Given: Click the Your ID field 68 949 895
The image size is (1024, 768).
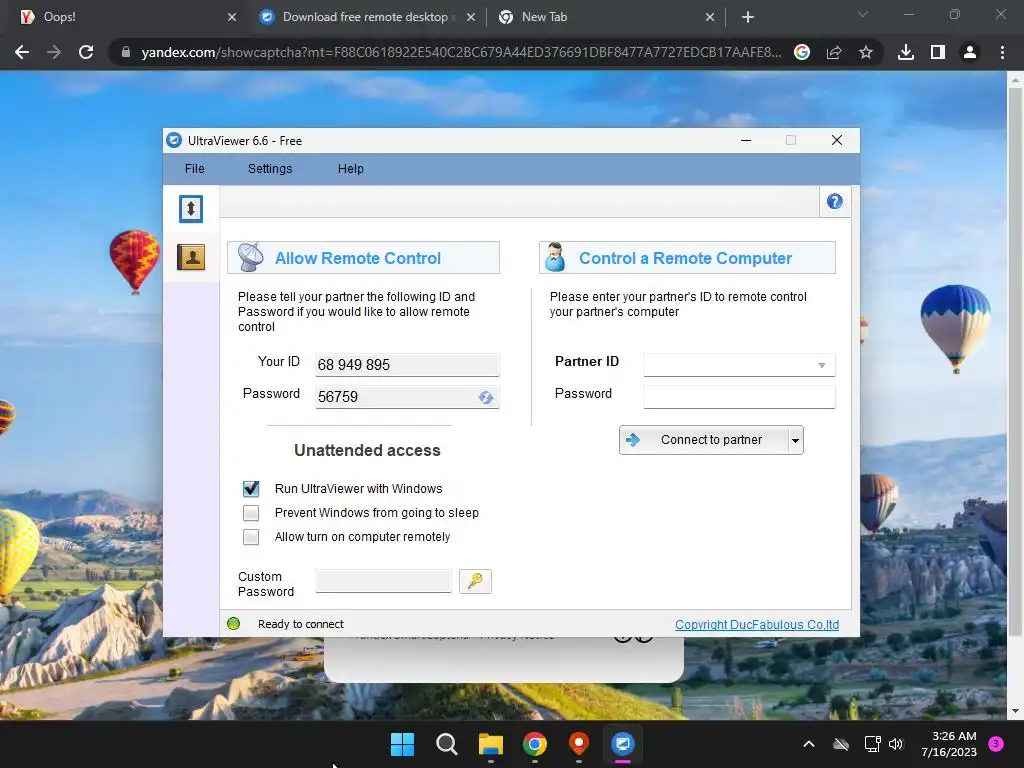Looking at the screenshot, I should click(407, 364).
